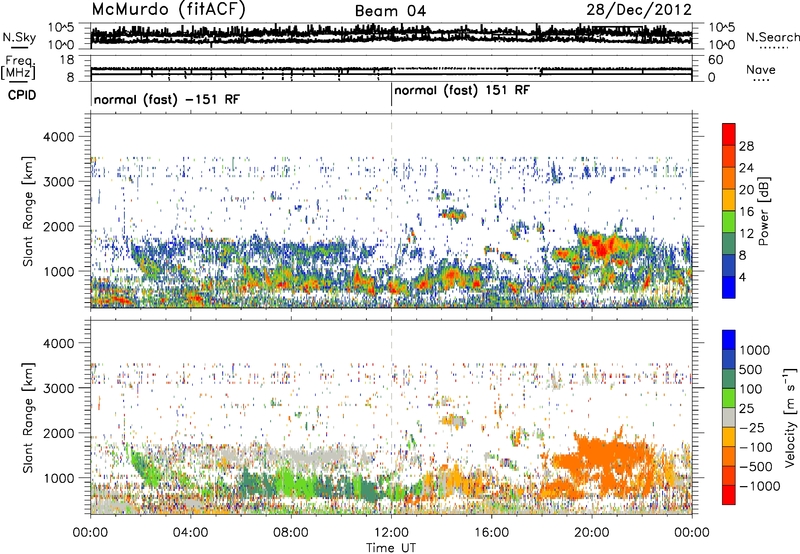Click the "-1000" Velocity colorbar value
Image resolution: width=800 pixels, height=554 pixels.
pyautogui.click(x=760, y=486)
